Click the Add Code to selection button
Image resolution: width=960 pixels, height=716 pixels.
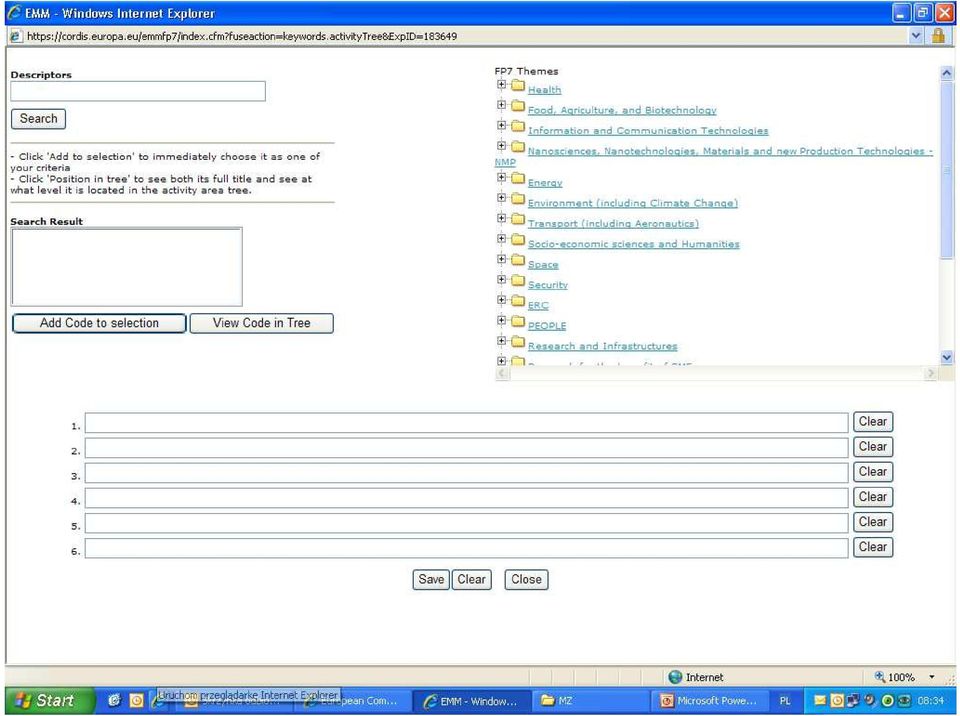99,323
